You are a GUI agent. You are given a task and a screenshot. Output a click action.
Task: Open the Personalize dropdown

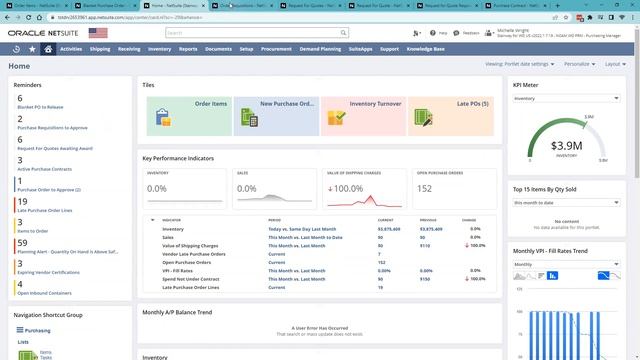point(580,64)
